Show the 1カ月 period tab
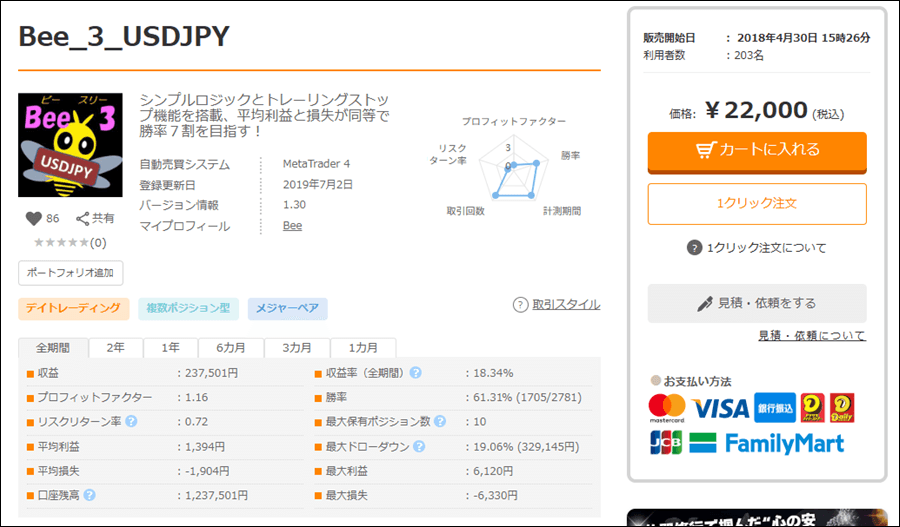 [363, 348]
